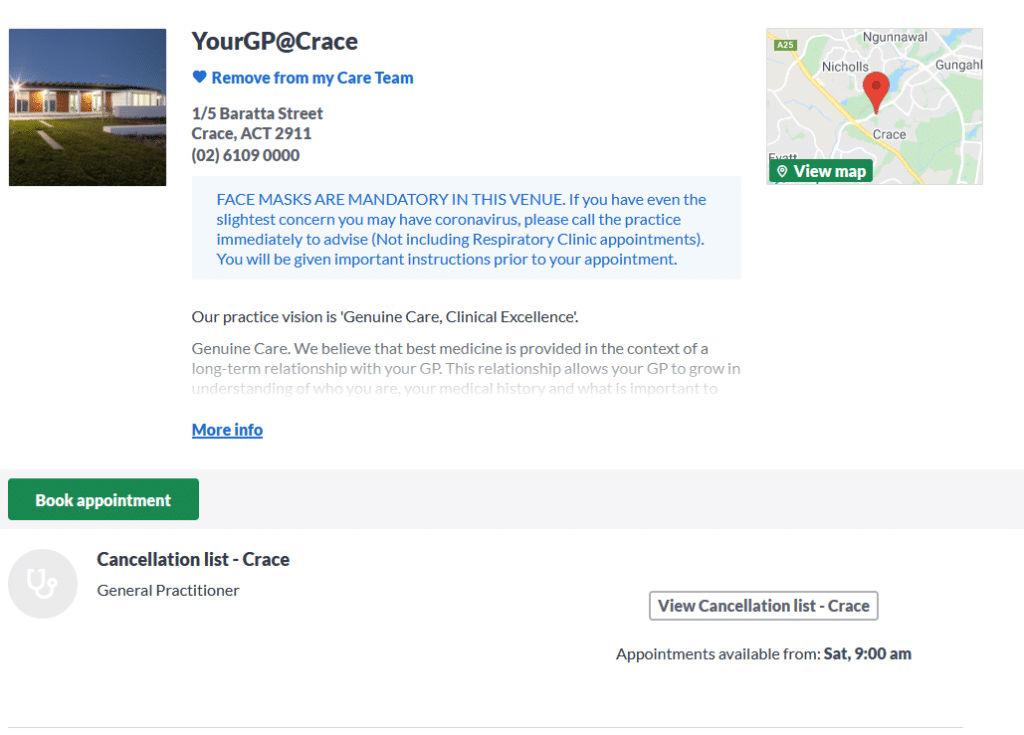Screen dimensions: 1024x735
Task: Click the Cancellation list - Crace heading
Action: pos(193,559)
